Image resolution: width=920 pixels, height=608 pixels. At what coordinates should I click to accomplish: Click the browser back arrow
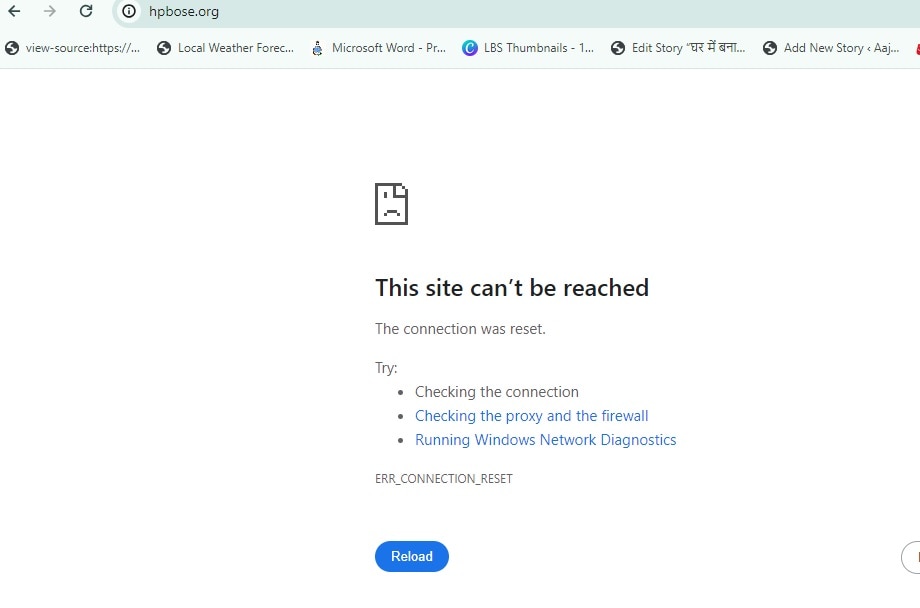click(14, 12)
